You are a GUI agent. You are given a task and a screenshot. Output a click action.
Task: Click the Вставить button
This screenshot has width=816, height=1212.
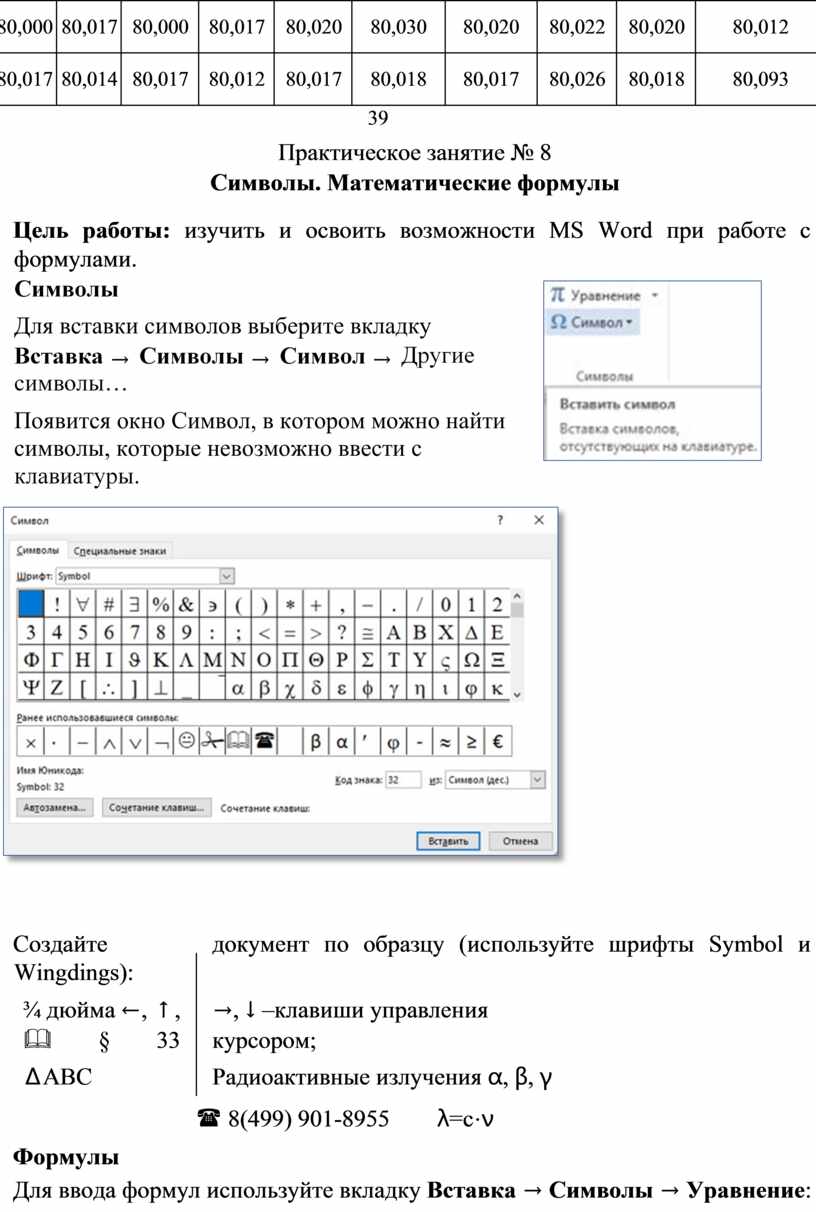[448, 841]
